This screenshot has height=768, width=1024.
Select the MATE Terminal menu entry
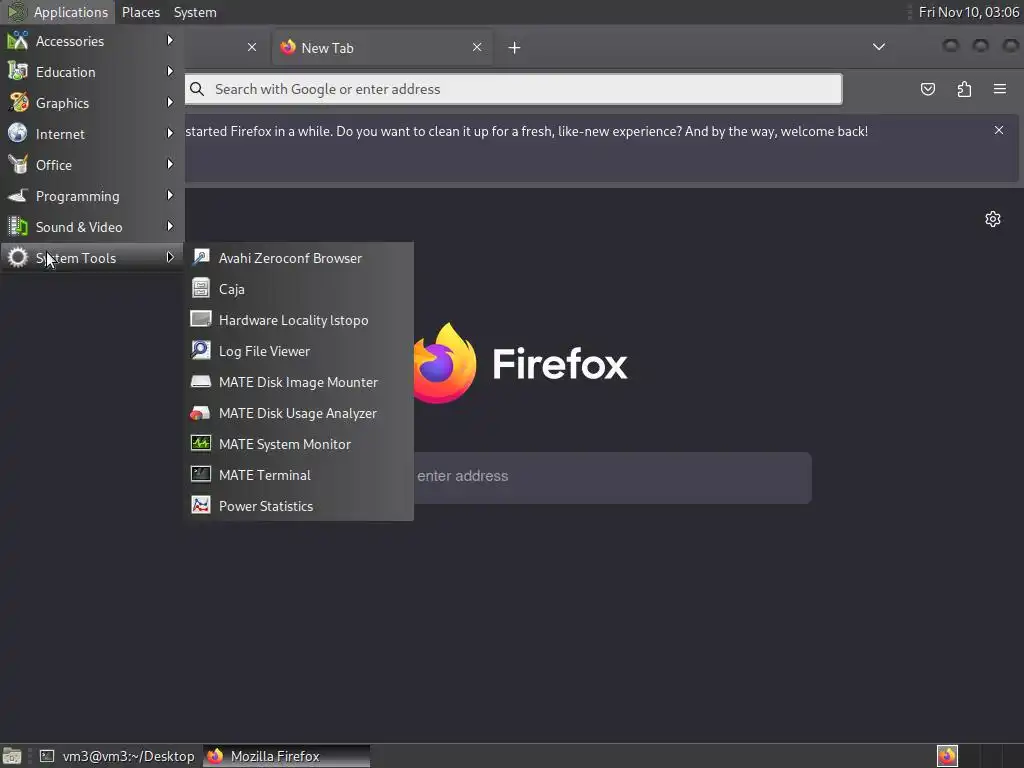298,475
